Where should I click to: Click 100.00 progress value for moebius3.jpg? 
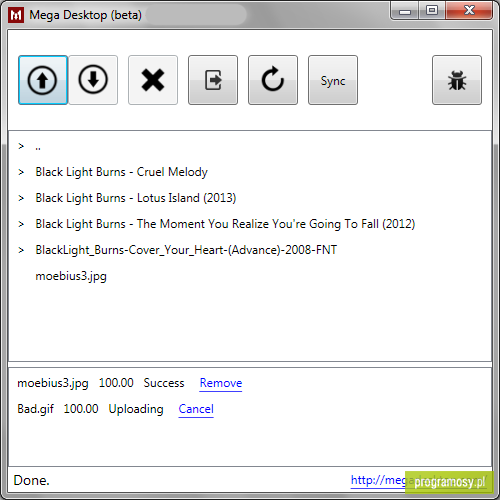pyautogui.click(x=116, y=383)
